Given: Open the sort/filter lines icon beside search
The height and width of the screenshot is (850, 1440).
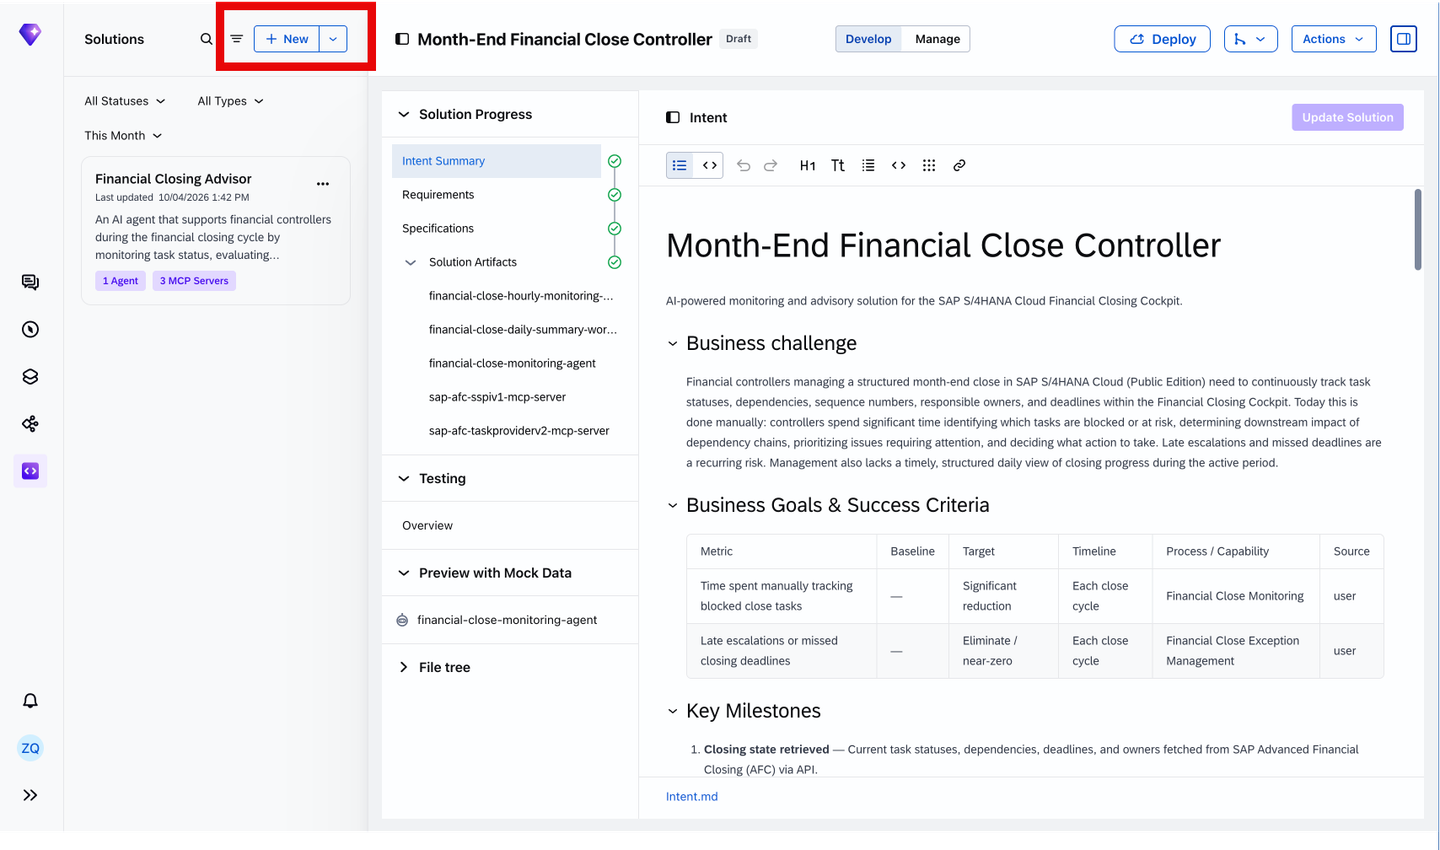Looking at the screenshot, I should [x=237, y=39].
